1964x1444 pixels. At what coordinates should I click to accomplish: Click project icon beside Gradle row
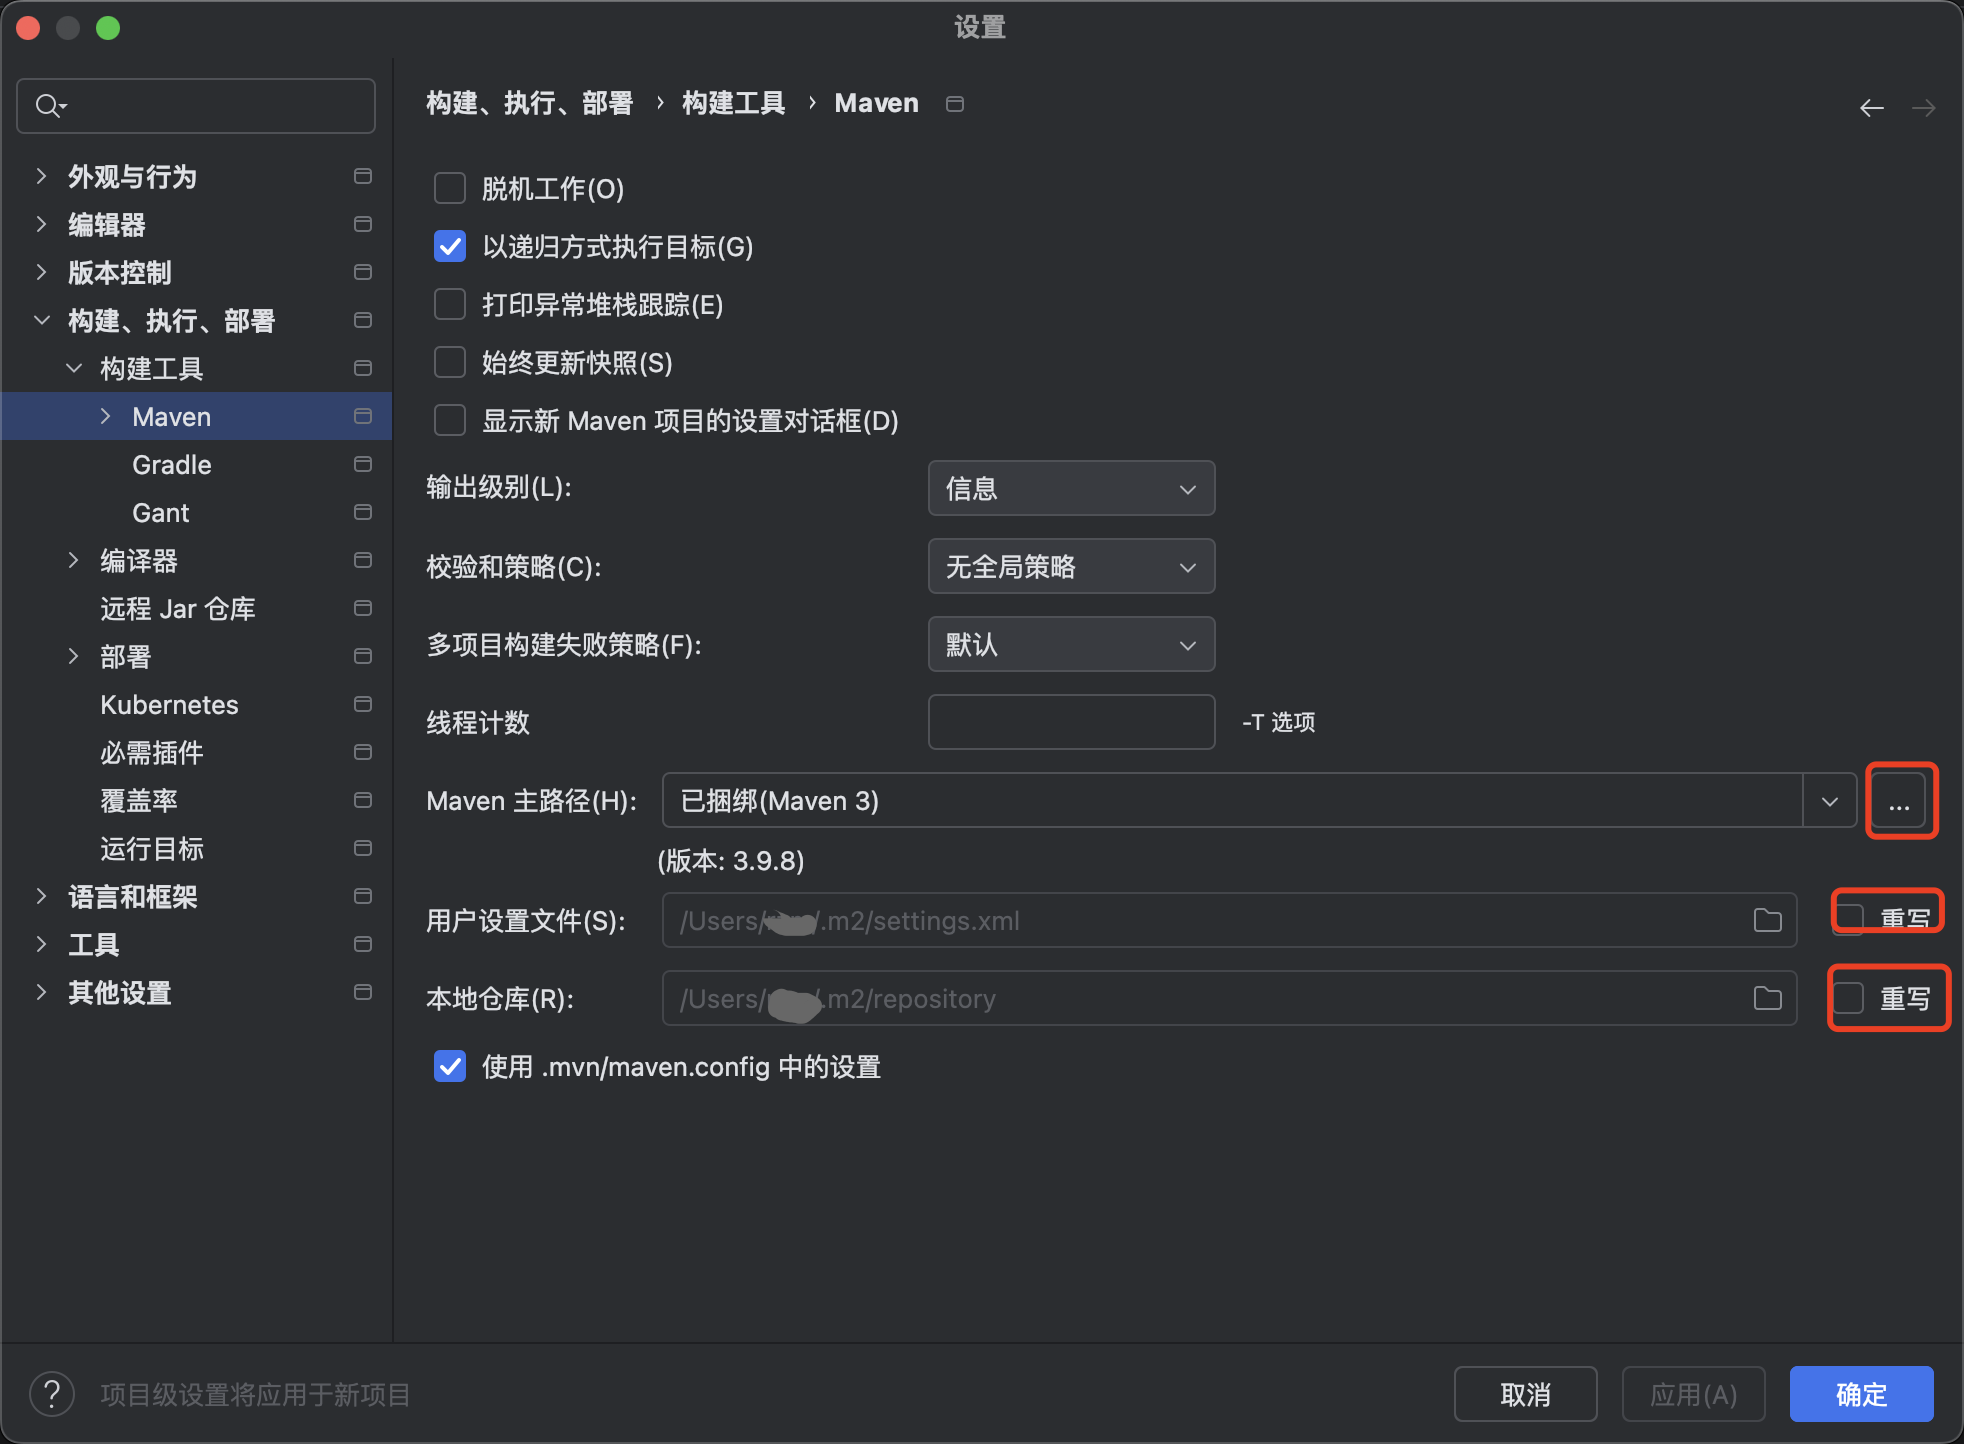[x=363, y=464]
